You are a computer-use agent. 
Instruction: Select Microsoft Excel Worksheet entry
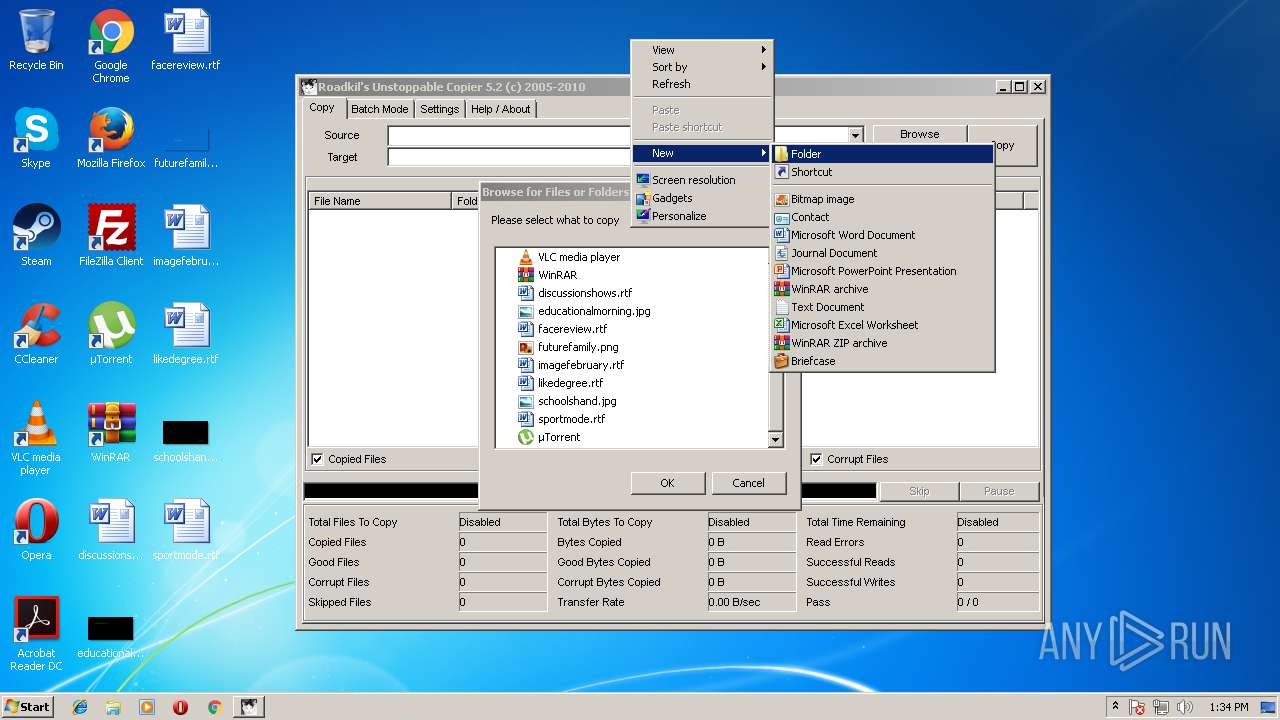(883, 325)
